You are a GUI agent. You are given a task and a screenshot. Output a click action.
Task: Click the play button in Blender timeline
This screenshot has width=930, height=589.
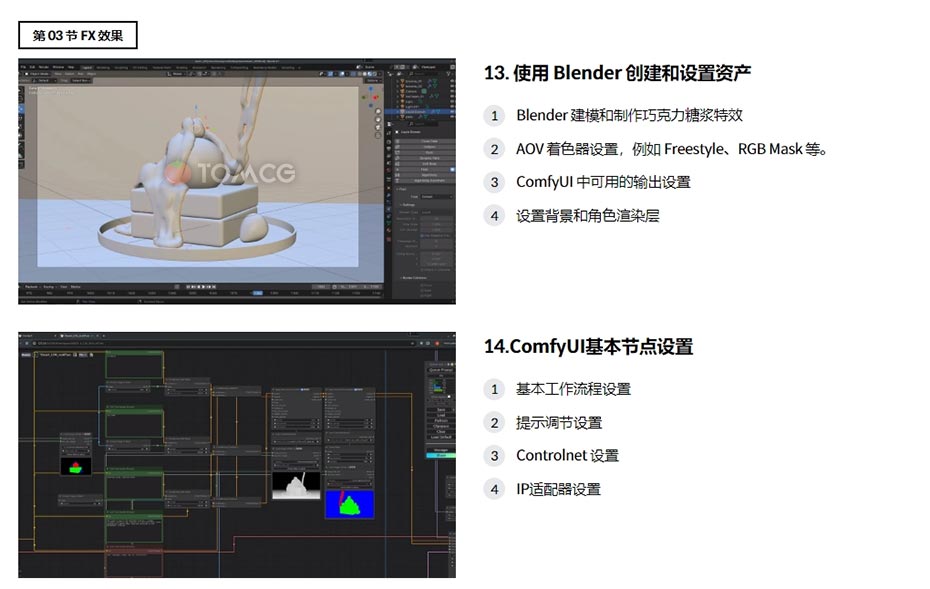(203, 286)
